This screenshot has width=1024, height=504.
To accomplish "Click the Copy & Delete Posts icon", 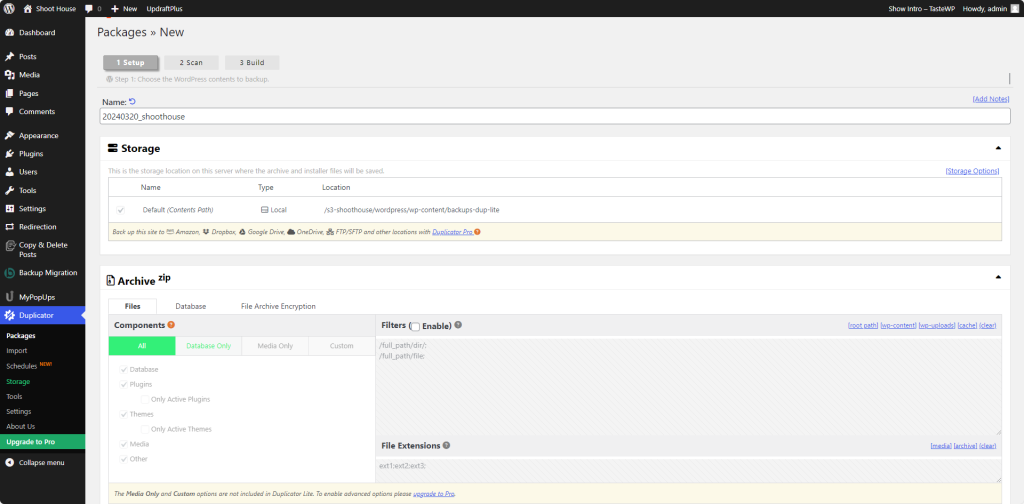I will pos(10,245).
